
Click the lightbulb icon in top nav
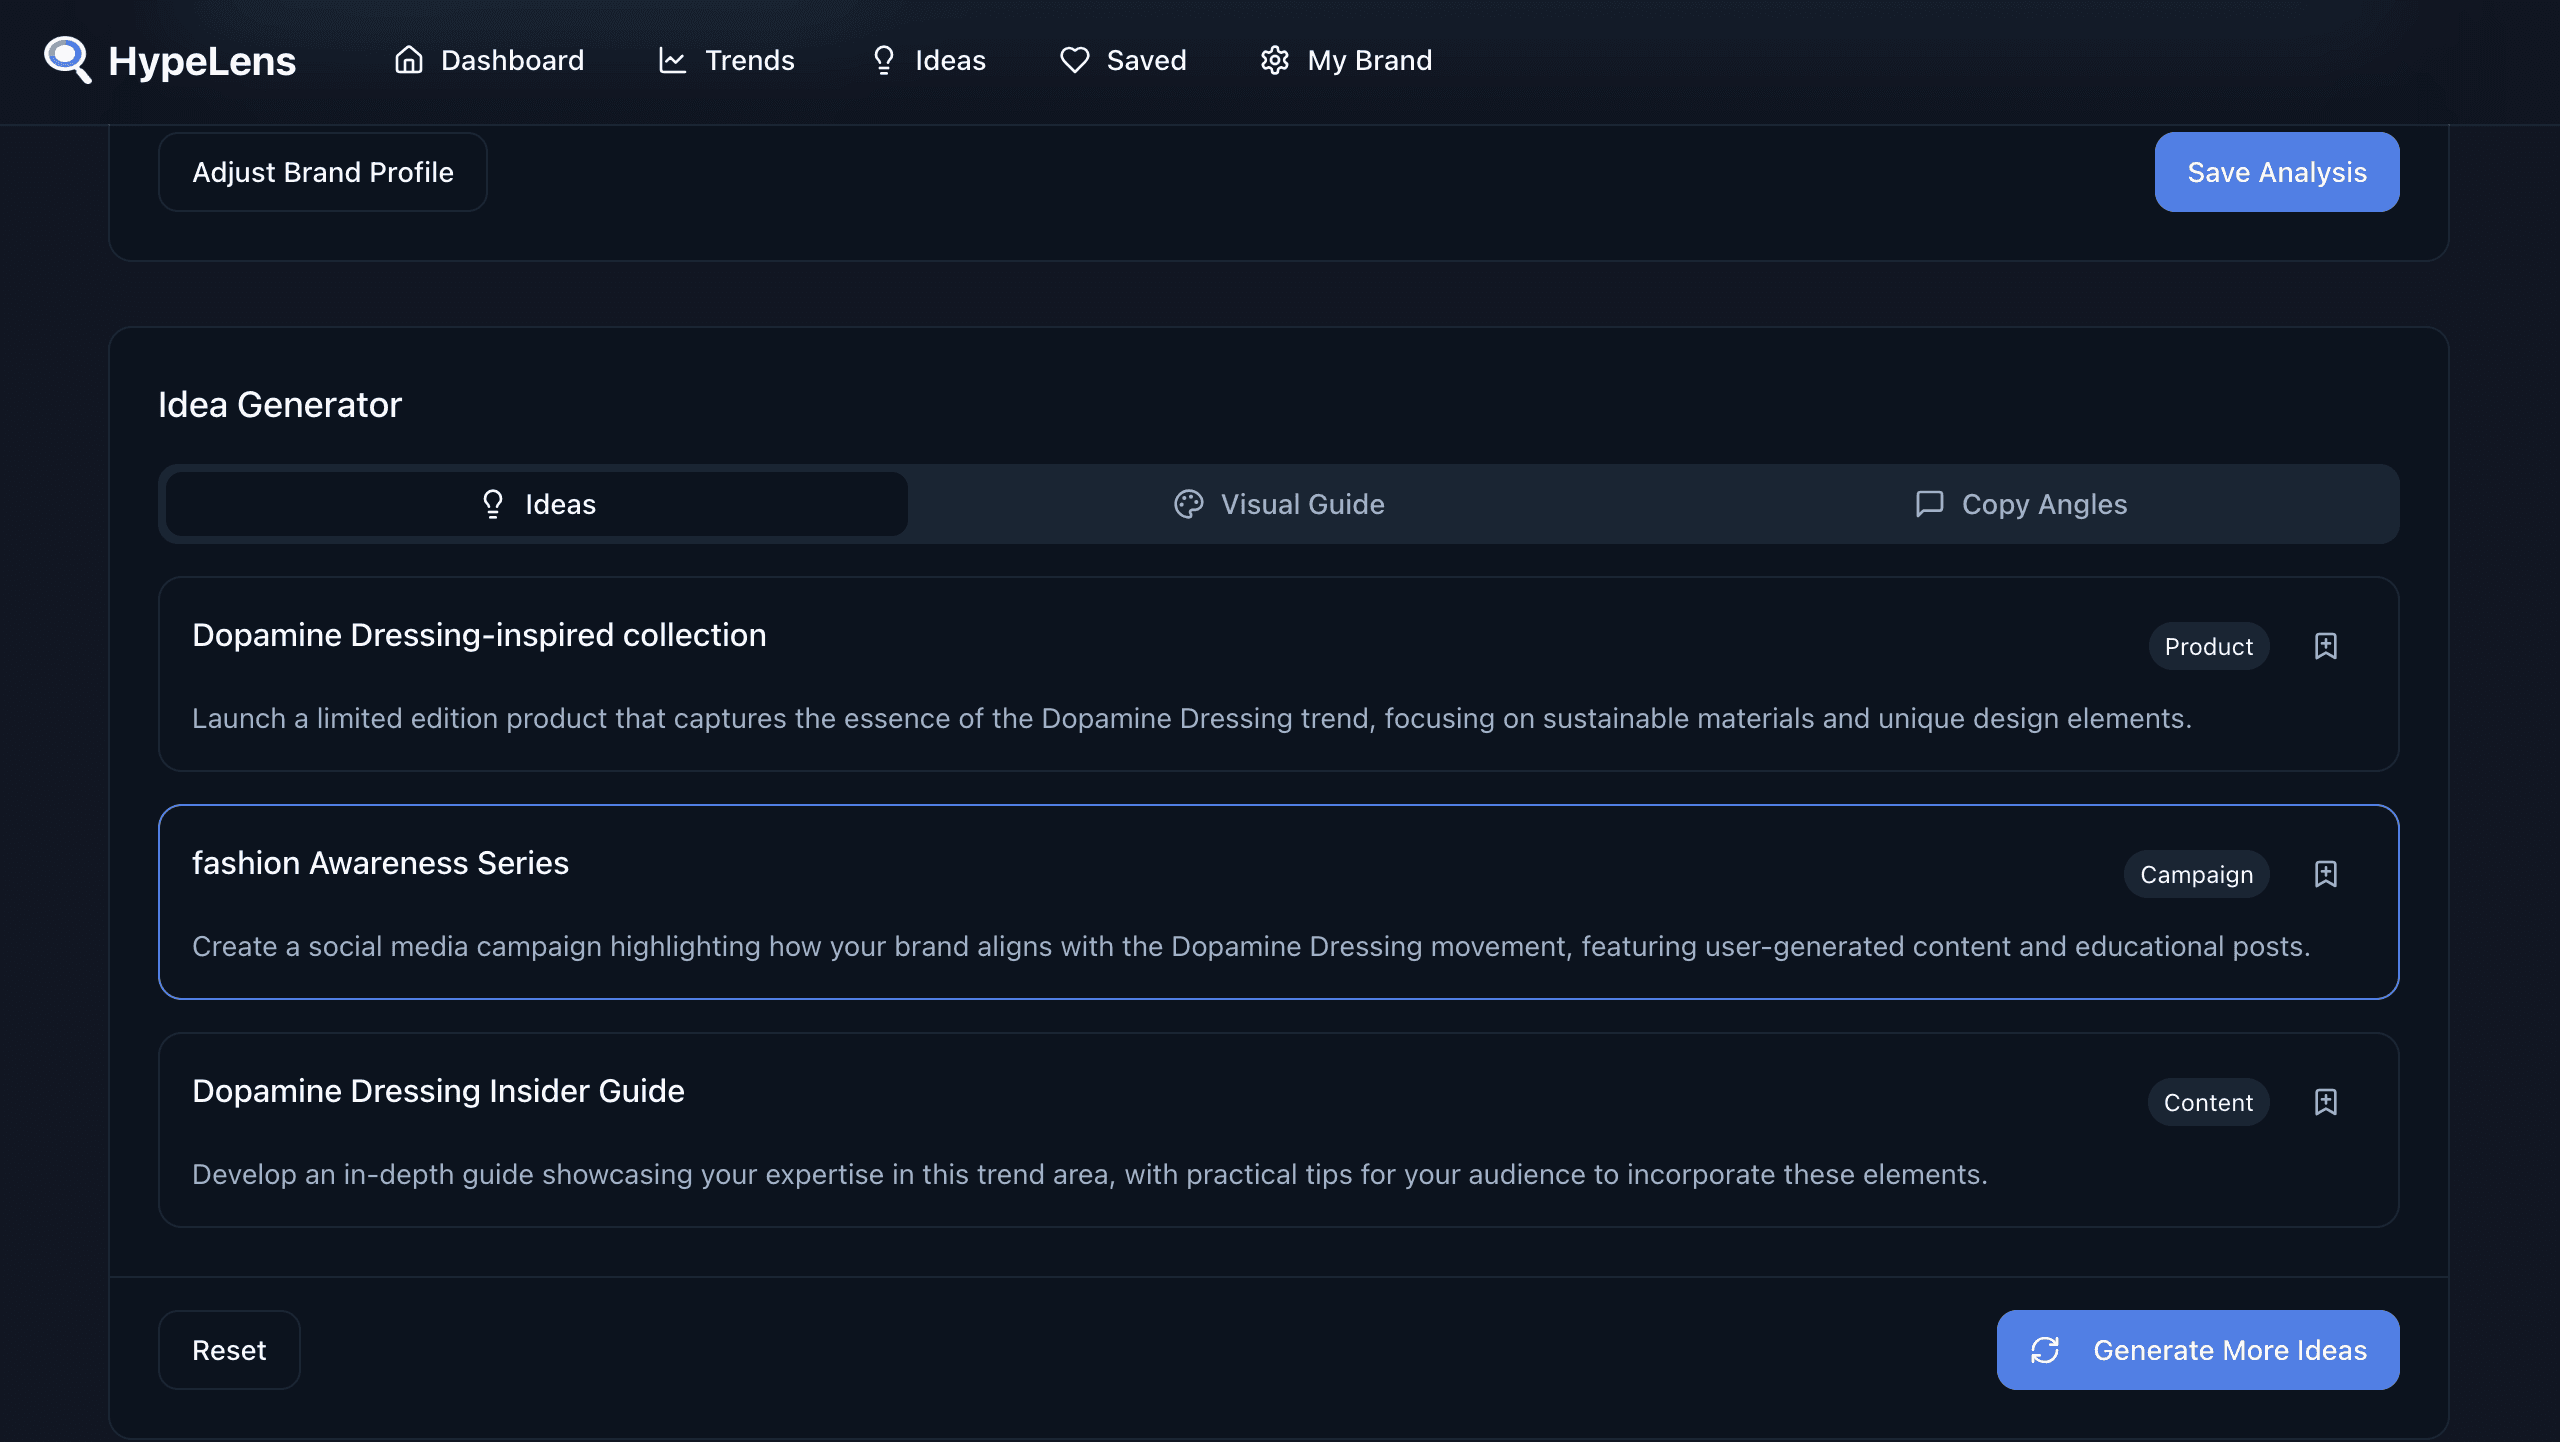[x=883, y=60]
